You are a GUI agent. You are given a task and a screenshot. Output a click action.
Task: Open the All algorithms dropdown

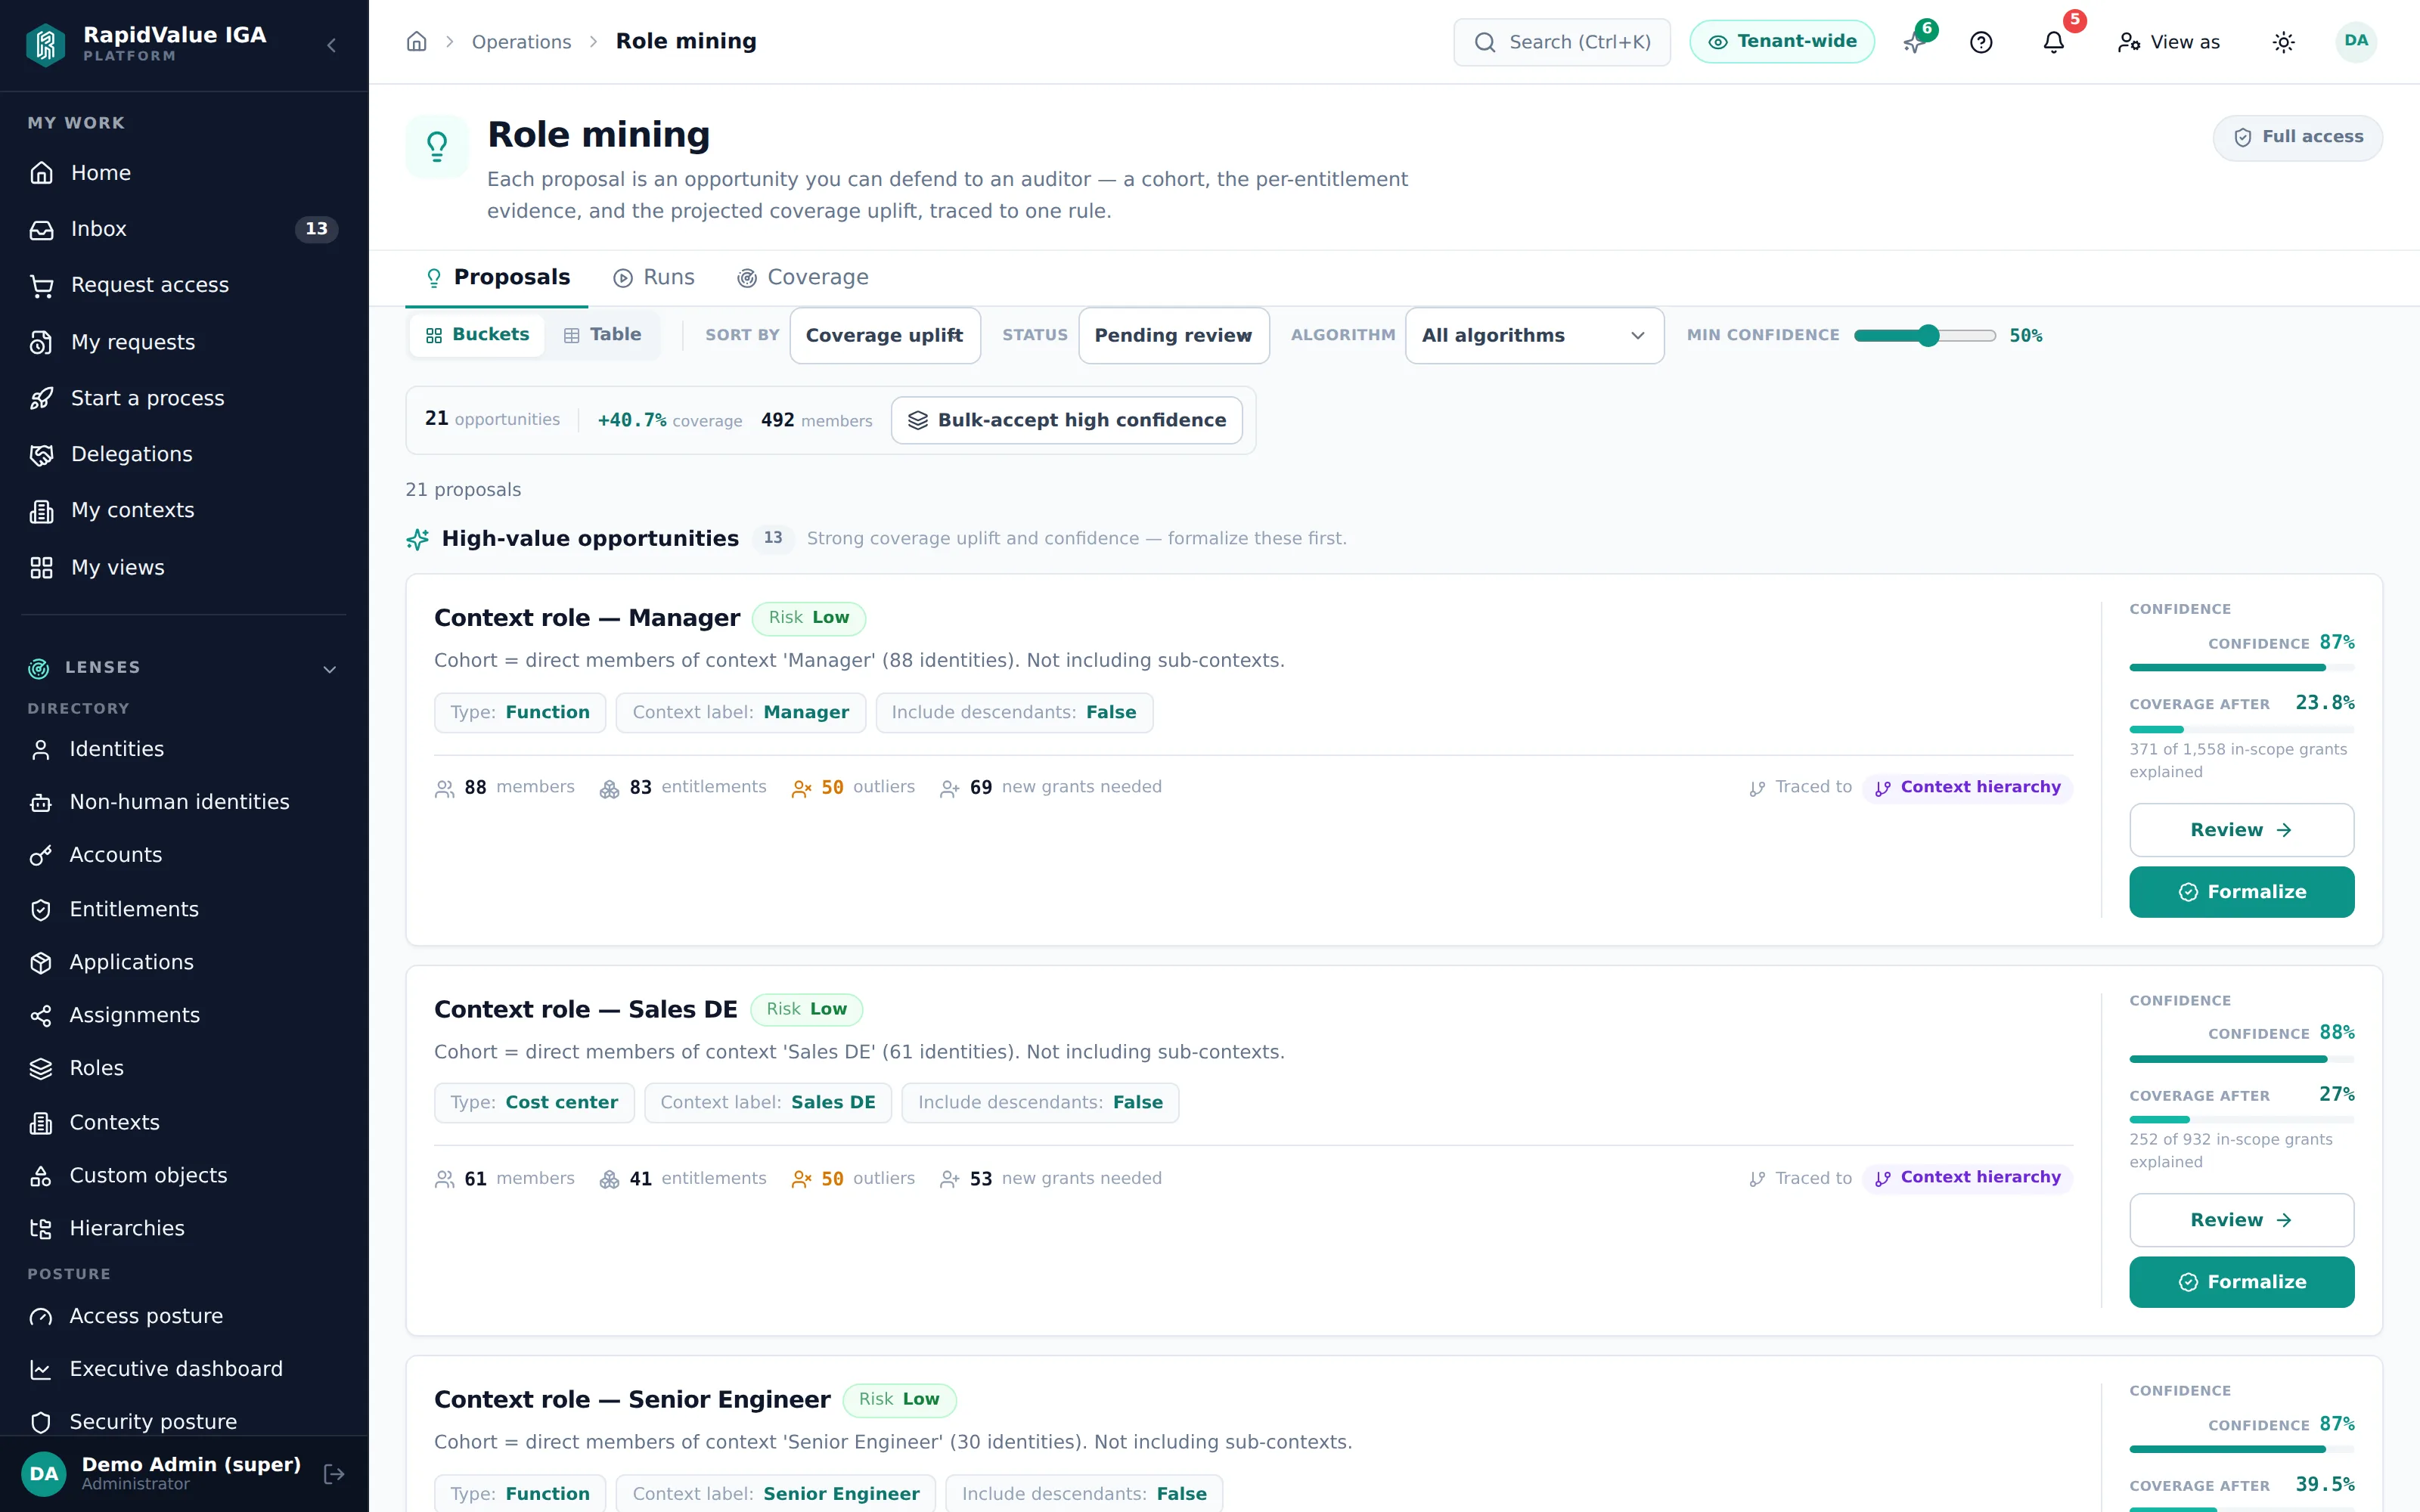(x=1534, y=335)
